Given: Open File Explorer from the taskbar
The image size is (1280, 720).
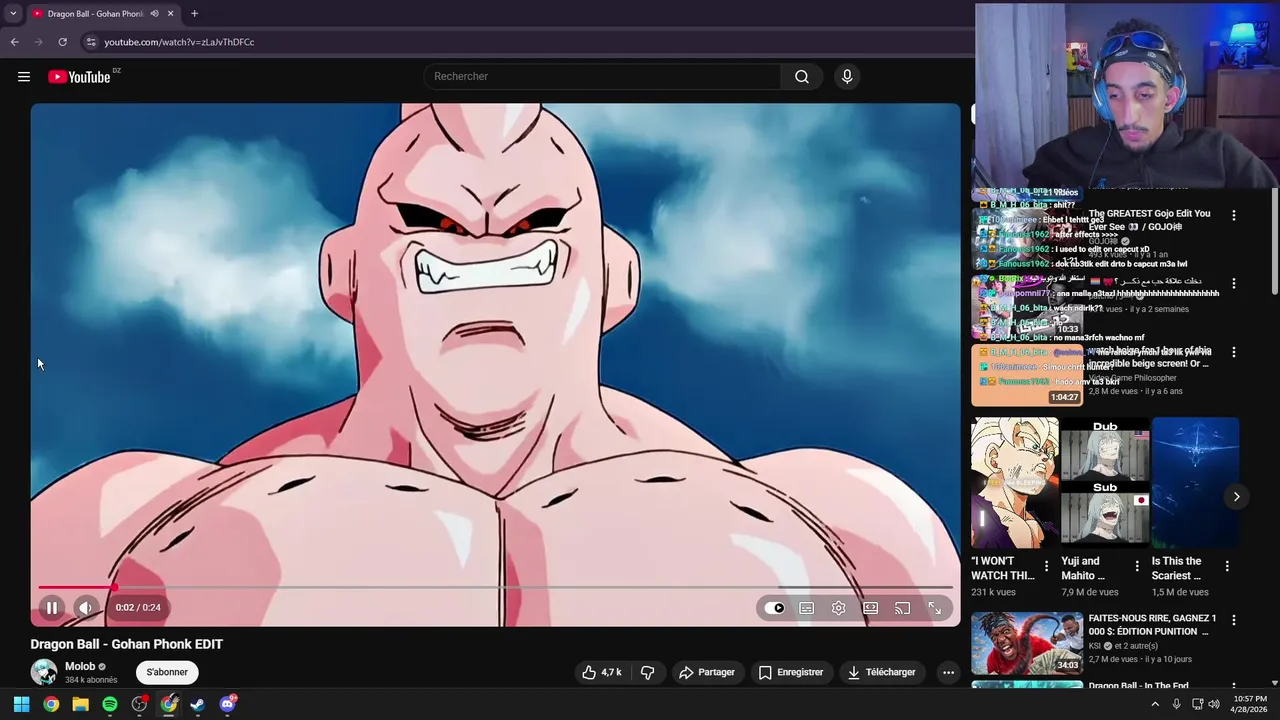Looking at the screenshot, I should 80,704.
